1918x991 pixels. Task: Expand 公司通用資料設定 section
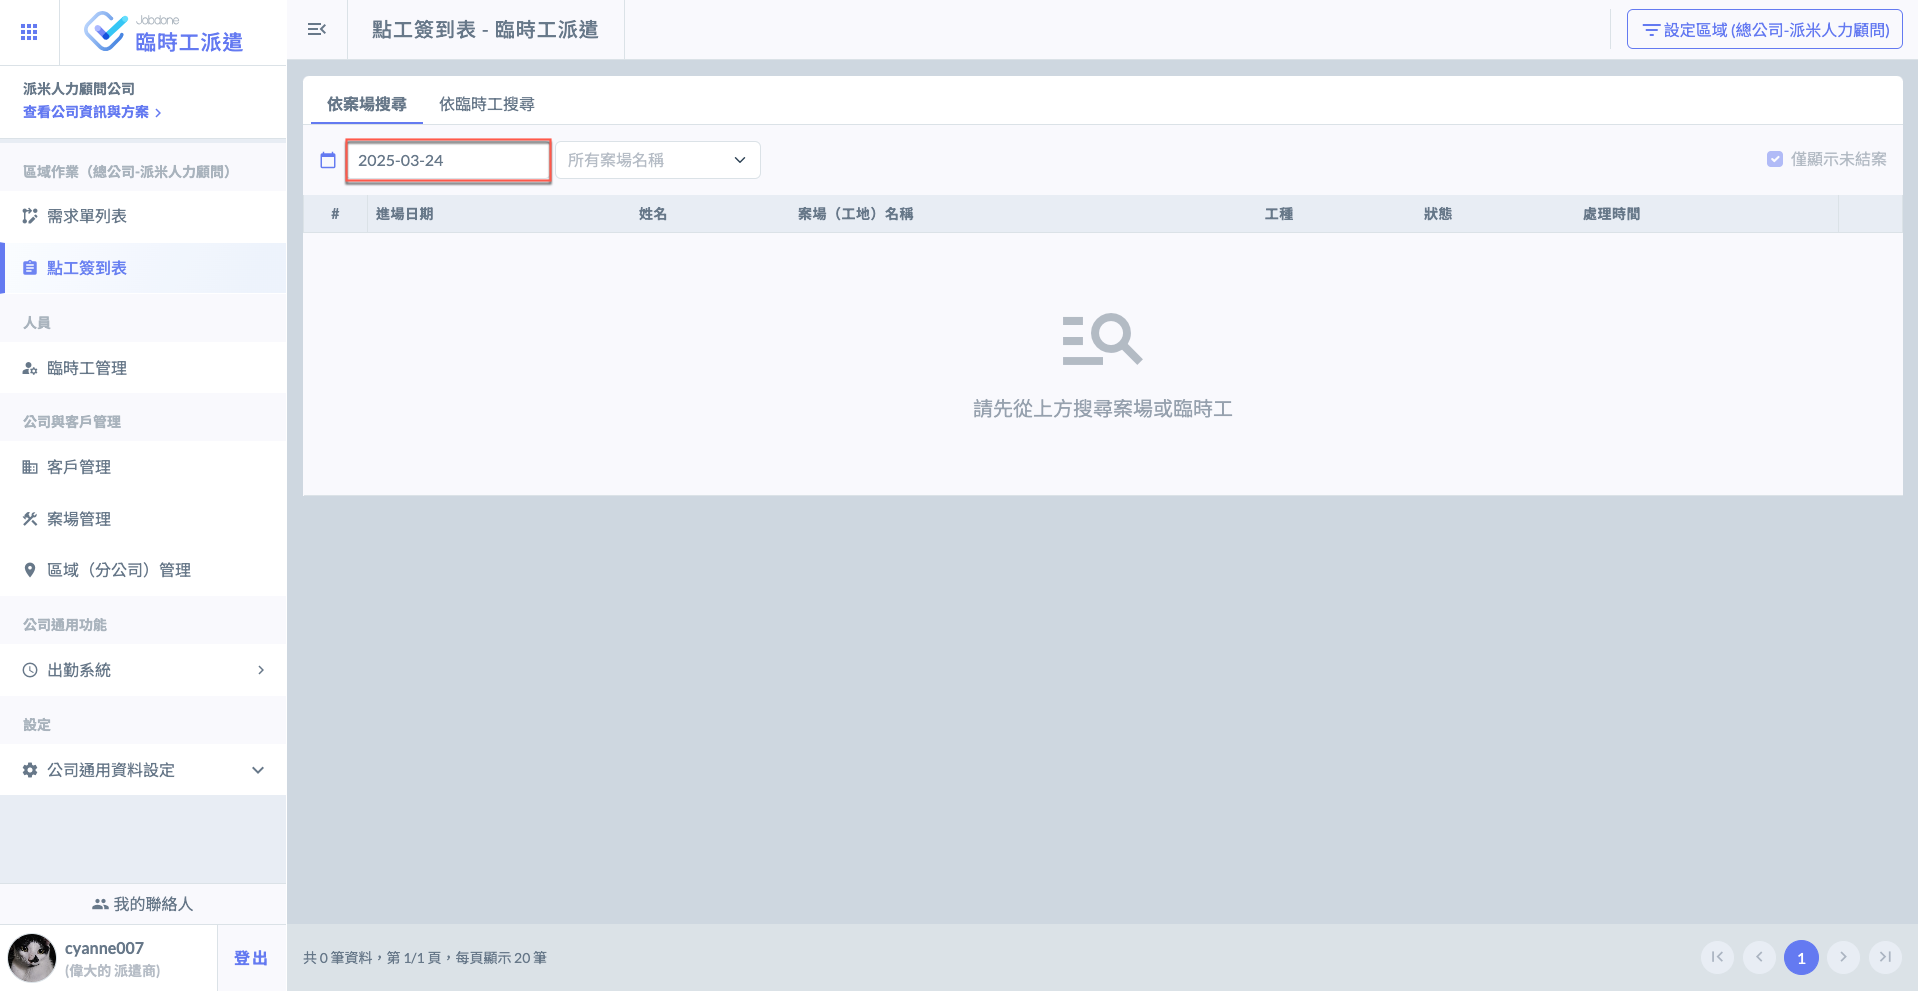(x=143, y=770)
